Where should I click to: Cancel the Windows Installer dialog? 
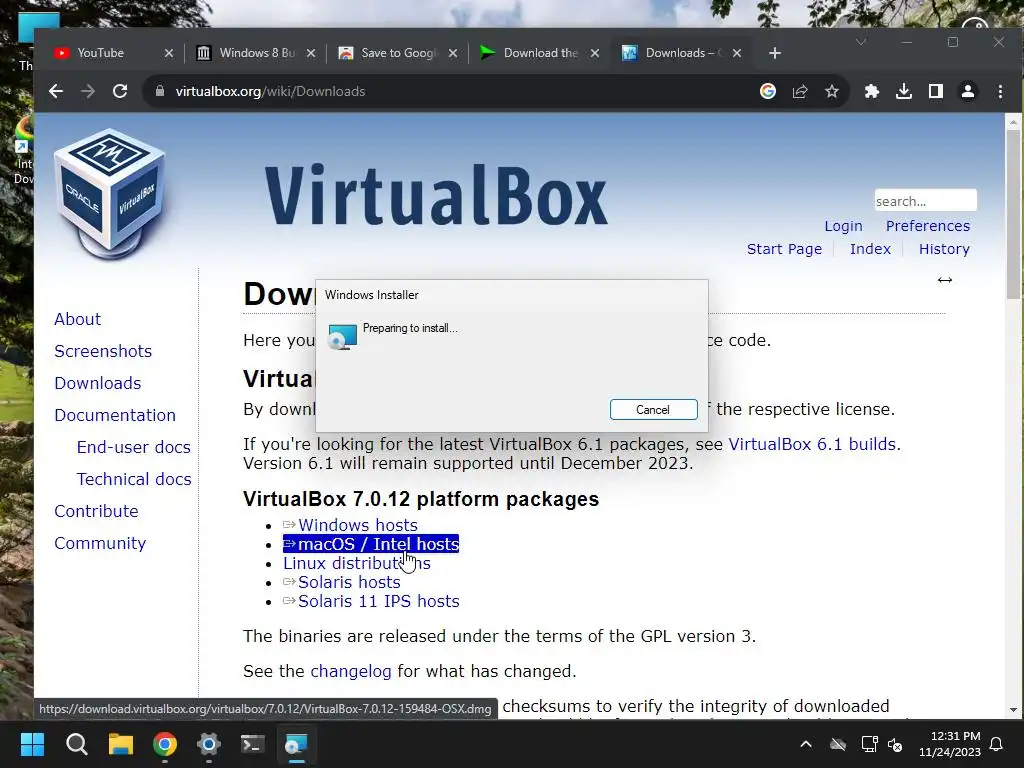[x=653, y=409]
